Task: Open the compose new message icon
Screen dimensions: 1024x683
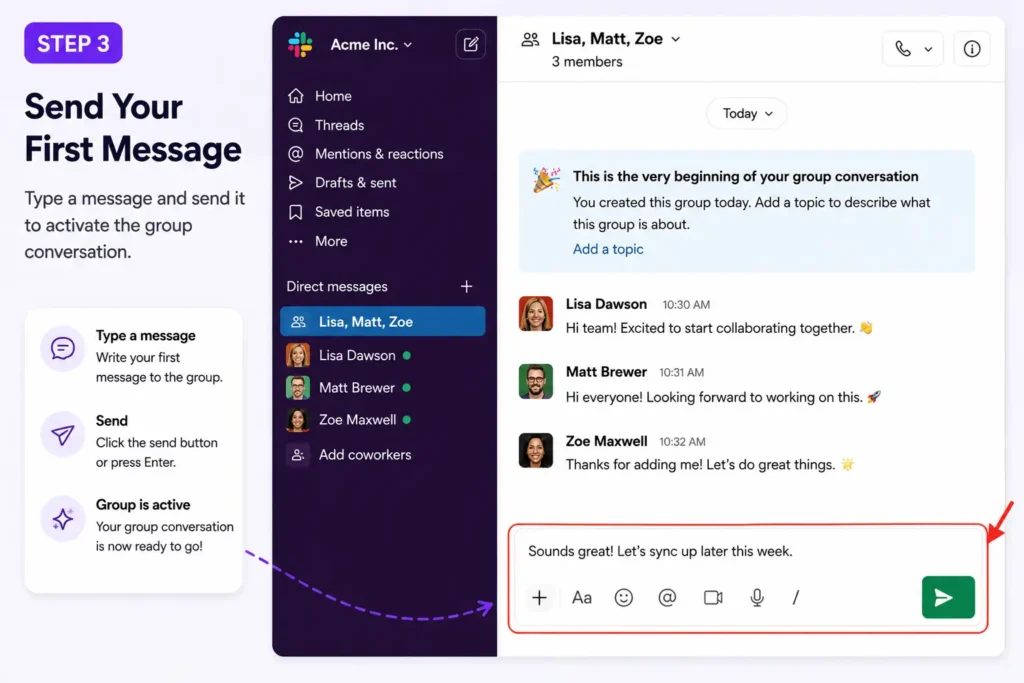Action: pos(470,44)
